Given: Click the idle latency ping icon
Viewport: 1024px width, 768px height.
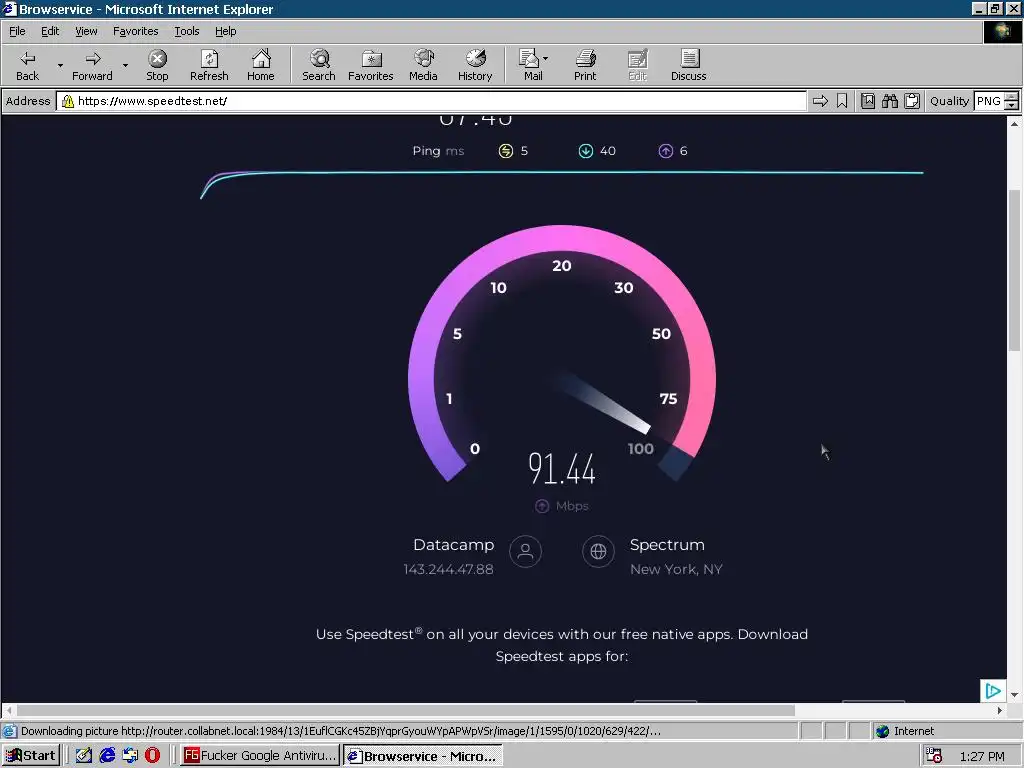Looking at the screenshot, I should coord(505,151).
